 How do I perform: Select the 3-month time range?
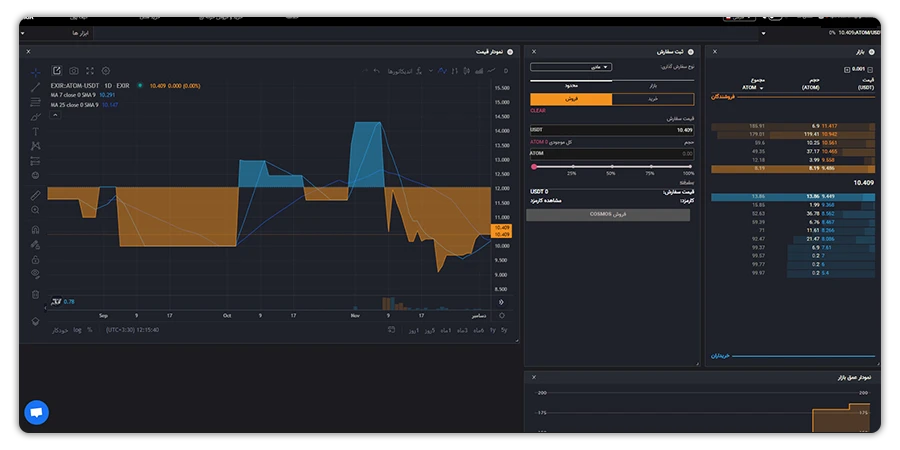(462, 330)
